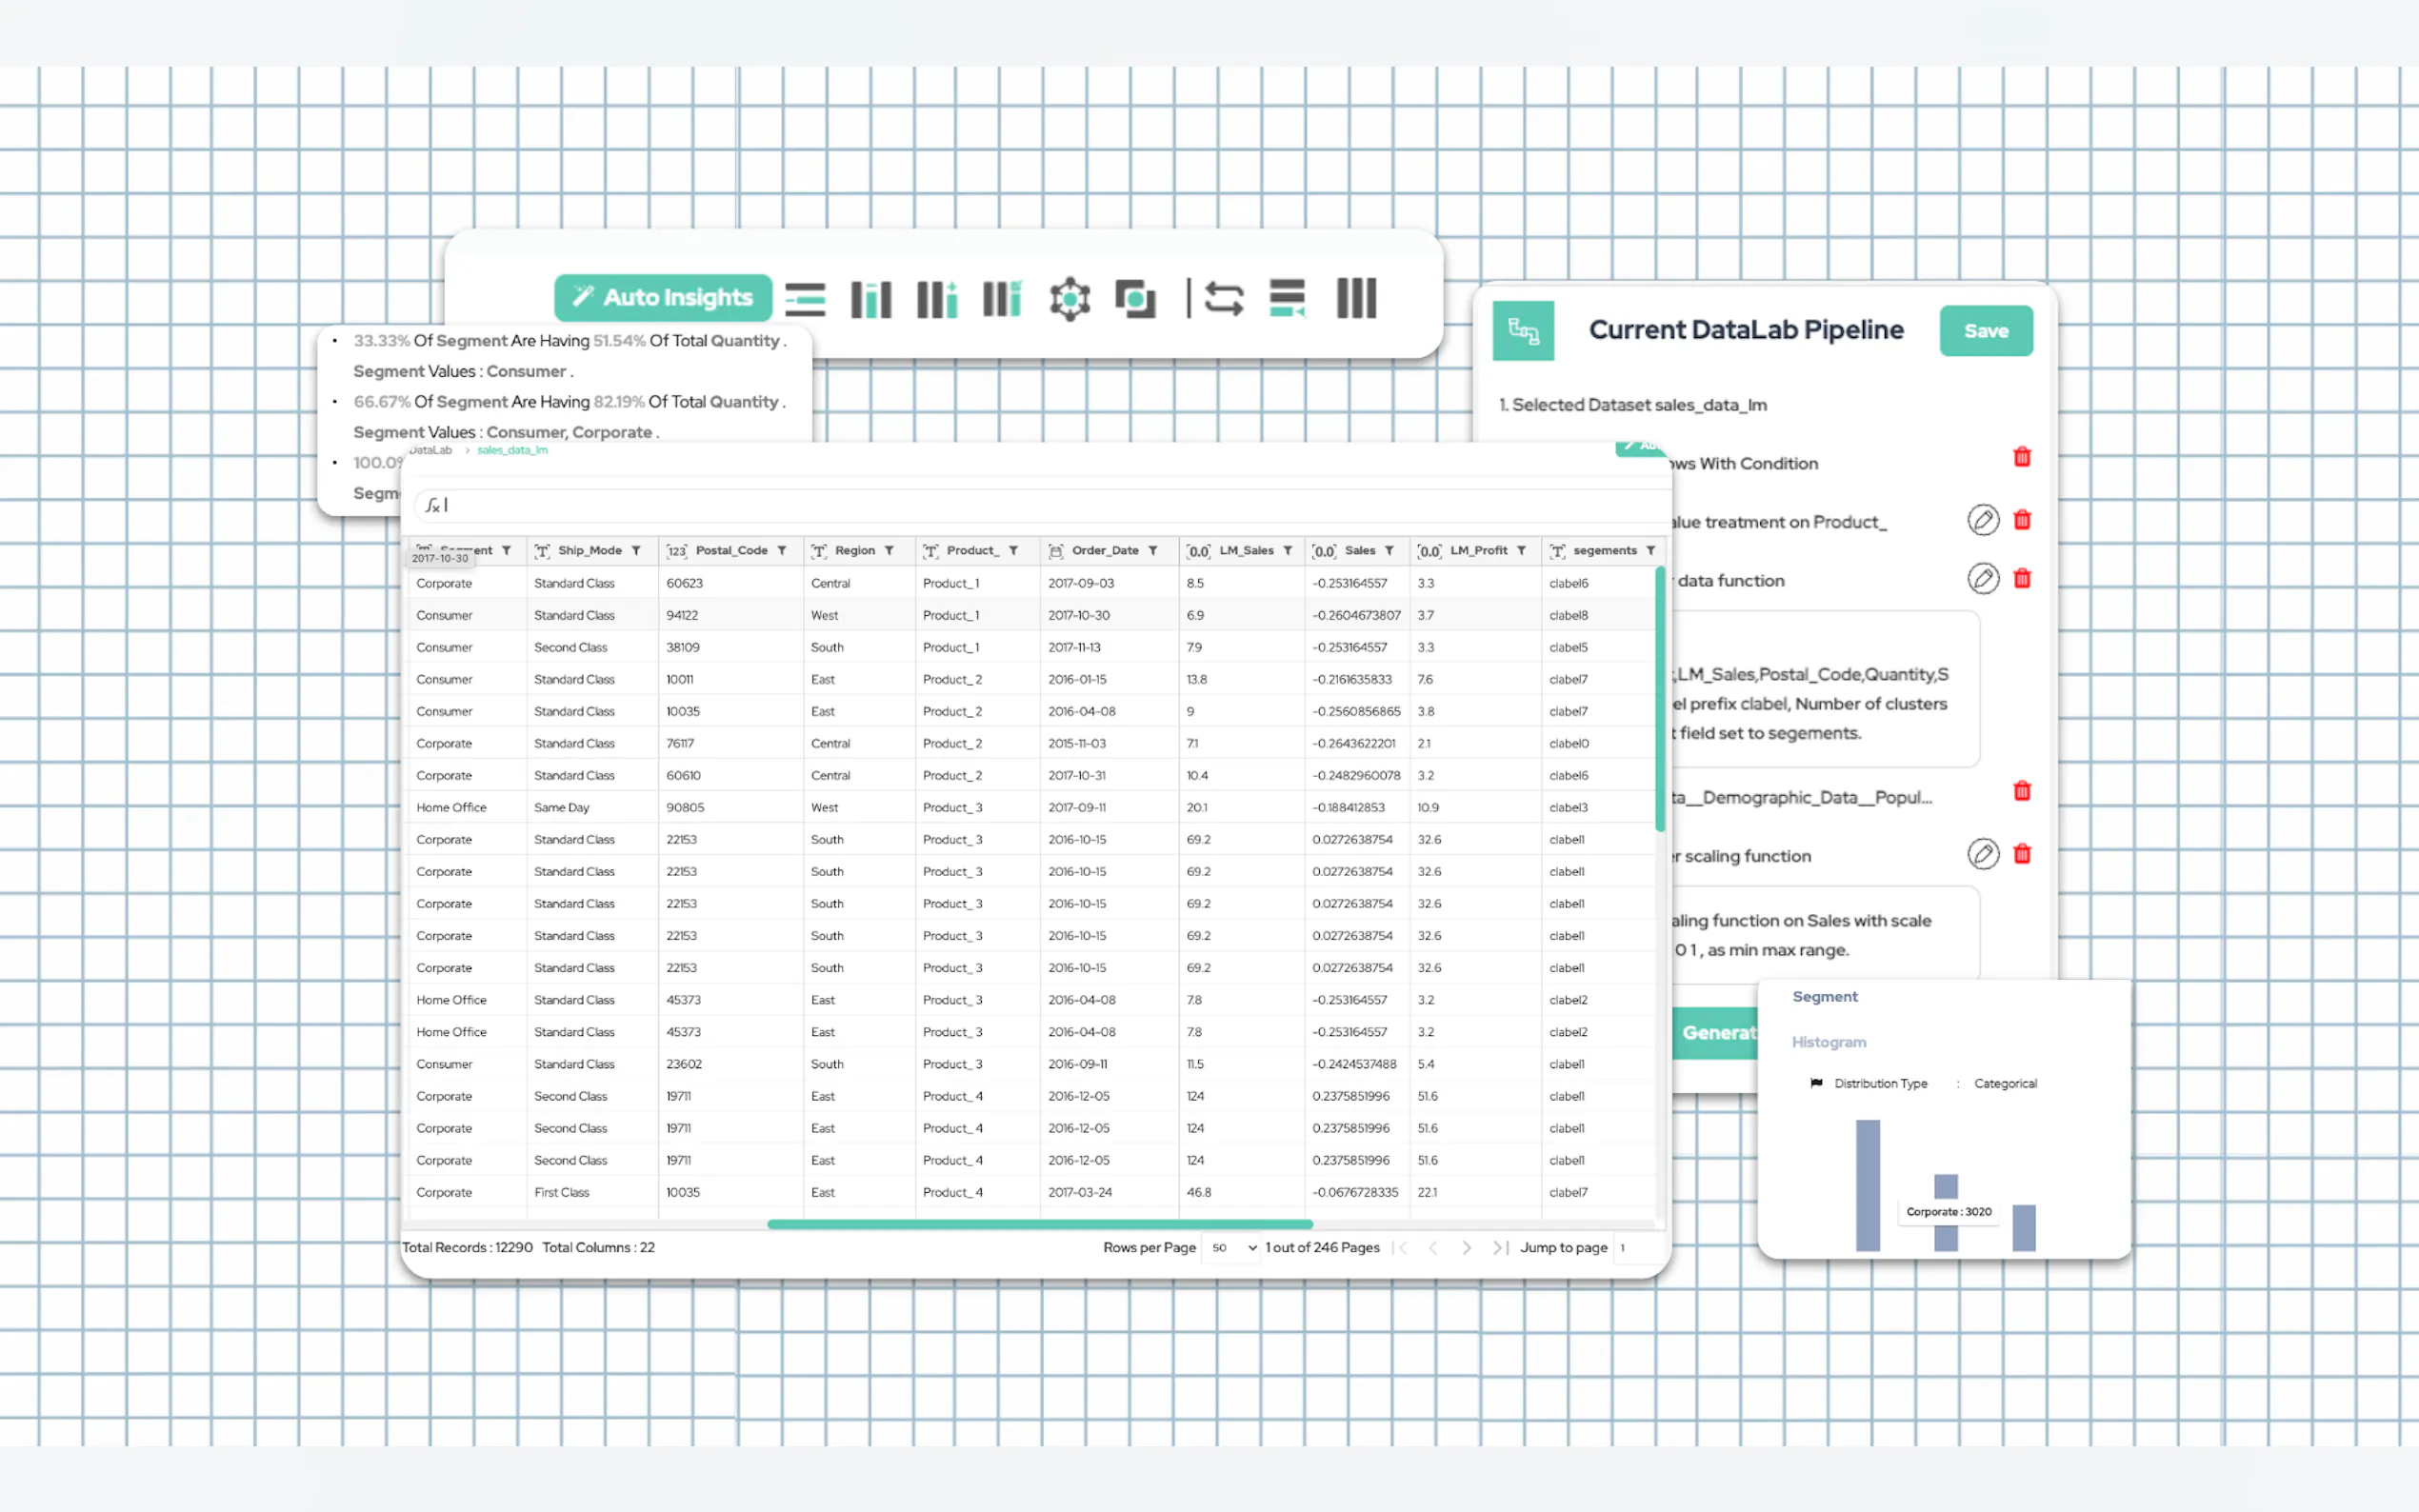2419x1512 pixels.
Task: Click the swap arrows icon in toolbar
Action: coord(1223,298)
